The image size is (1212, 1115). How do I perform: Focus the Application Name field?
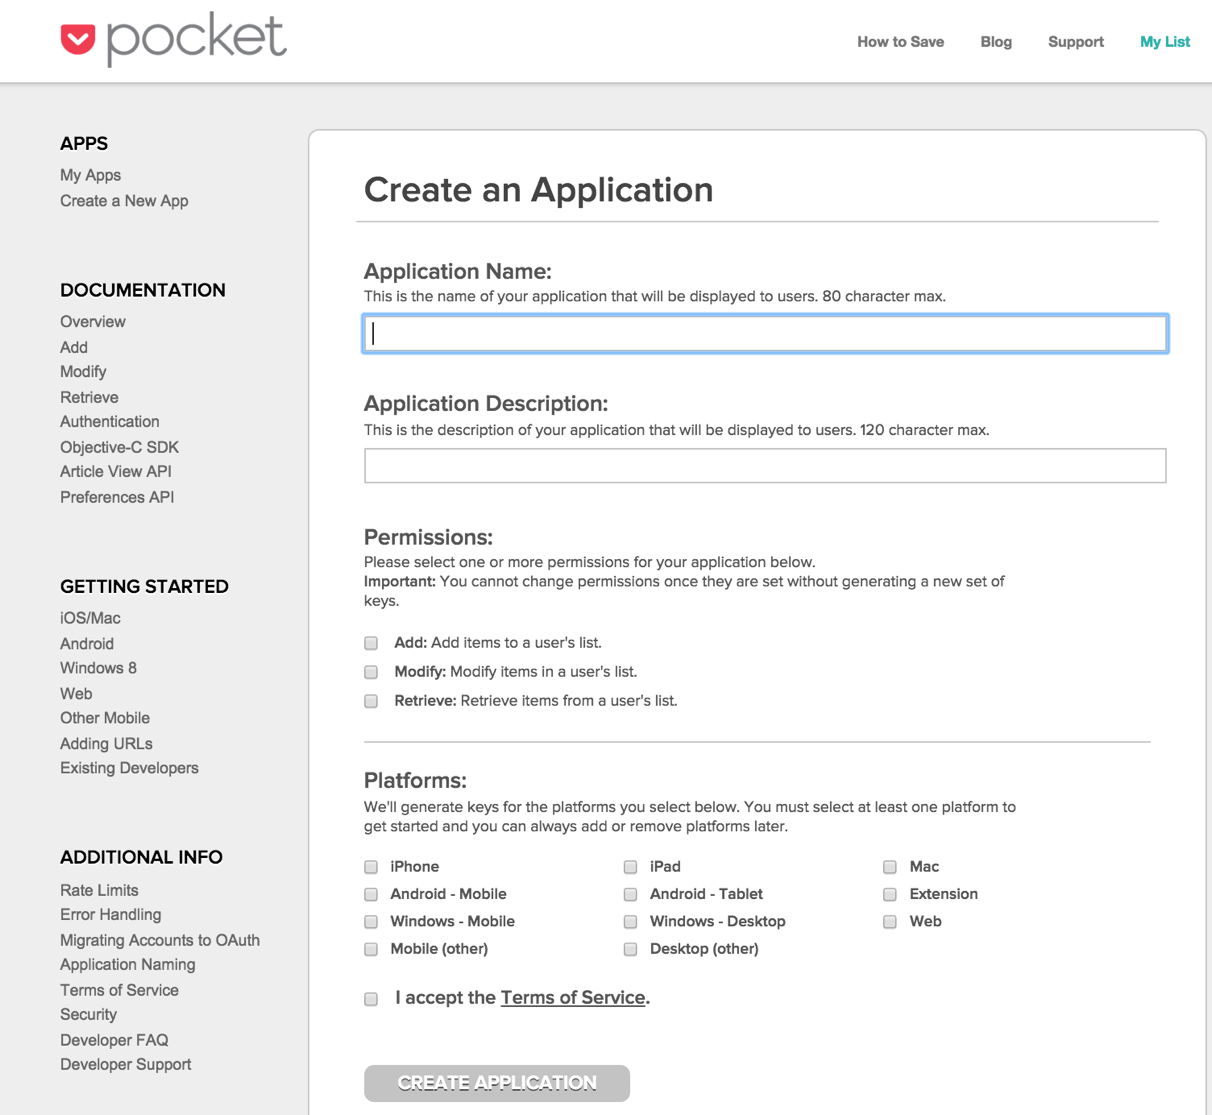point(765,333)
